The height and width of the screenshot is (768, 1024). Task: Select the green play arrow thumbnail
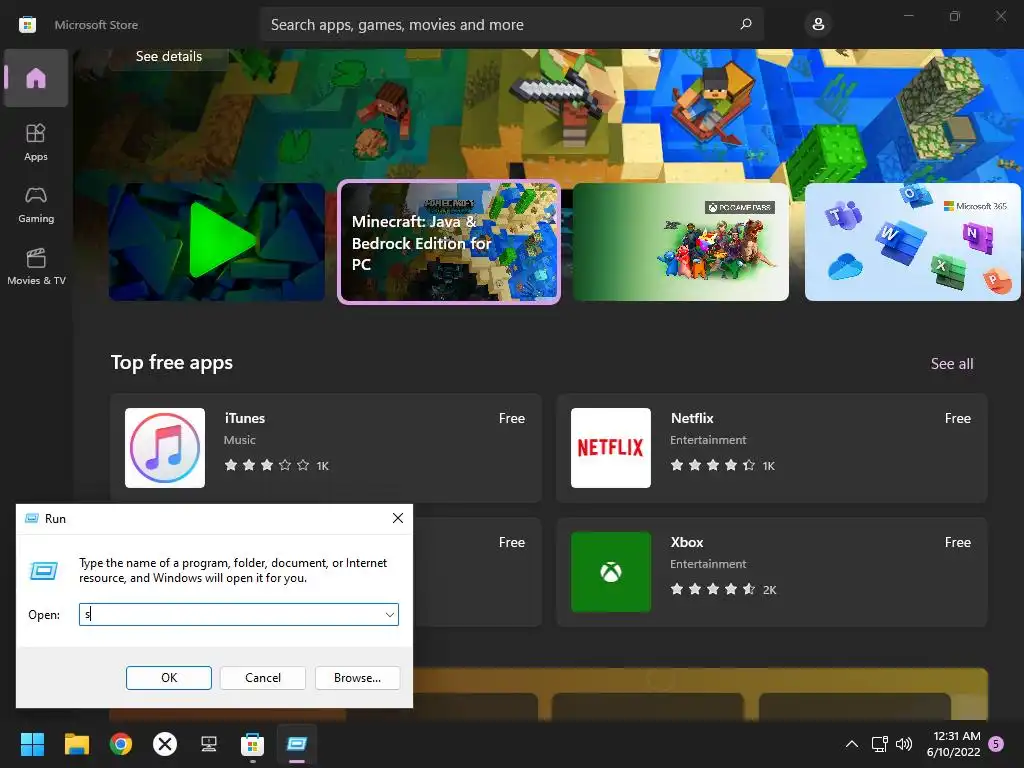pos(217,242)
